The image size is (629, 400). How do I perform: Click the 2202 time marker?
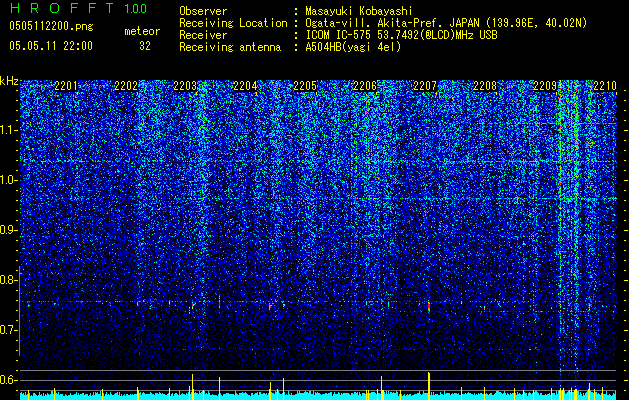126,86
